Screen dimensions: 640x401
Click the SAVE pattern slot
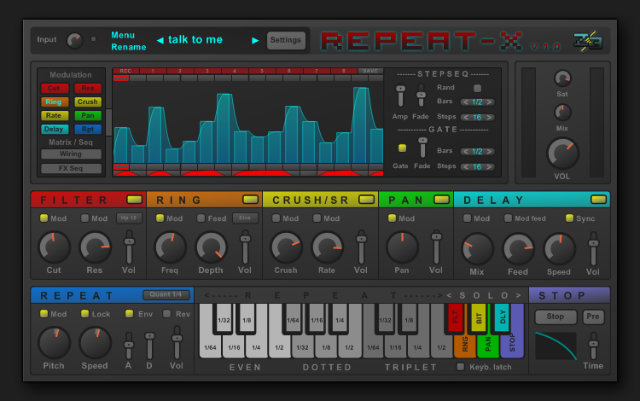pos(371,71)
